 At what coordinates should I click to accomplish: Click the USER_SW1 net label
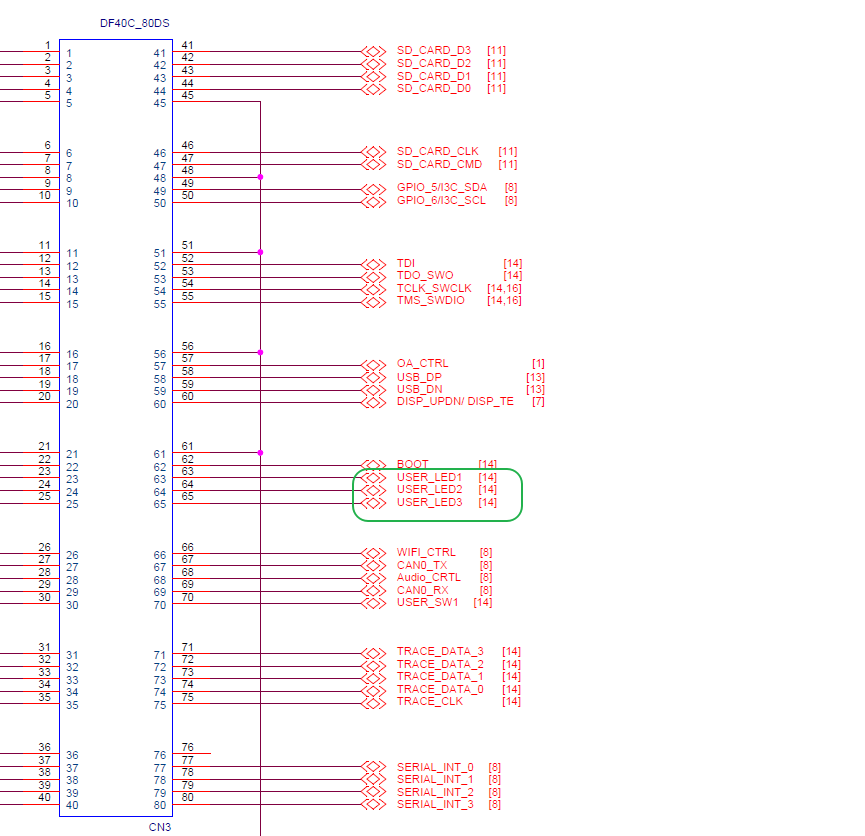point(427,602)
